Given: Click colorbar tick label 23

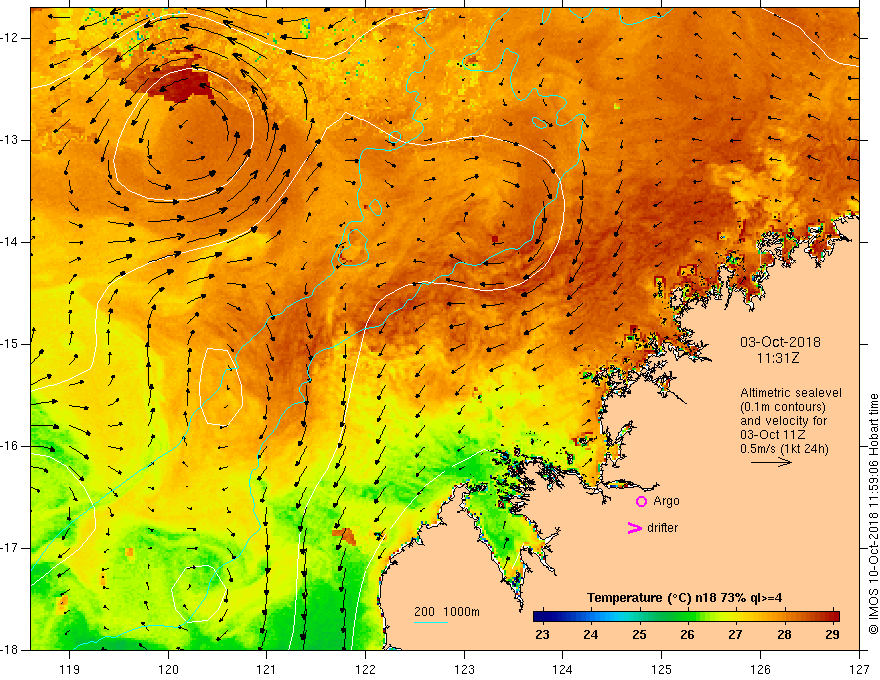Looking at the screenshot, I should pyautogui.click(x=542, y=635).
